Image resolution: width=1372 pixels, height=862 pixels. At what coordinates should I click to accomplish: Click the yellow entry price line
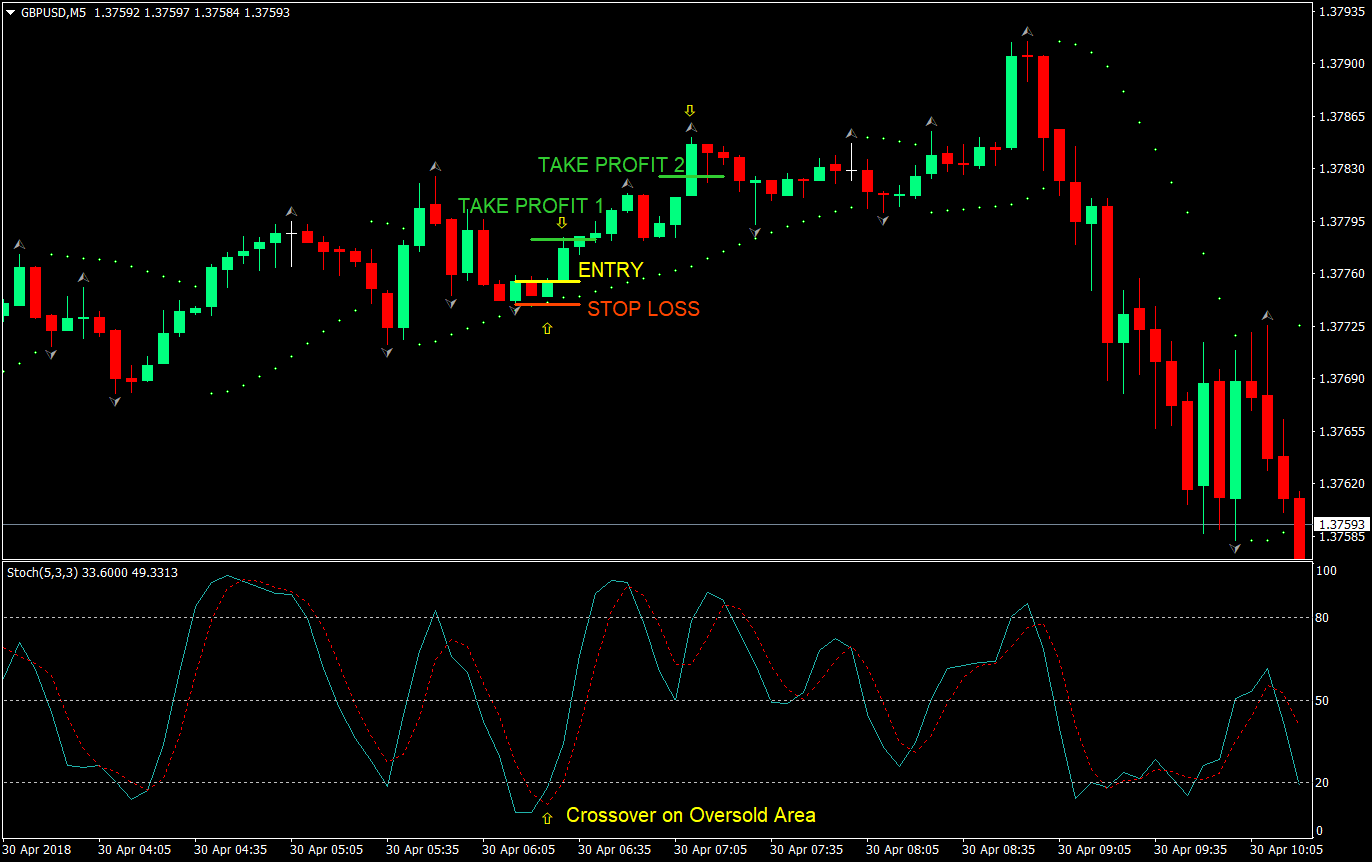[547, 282]
